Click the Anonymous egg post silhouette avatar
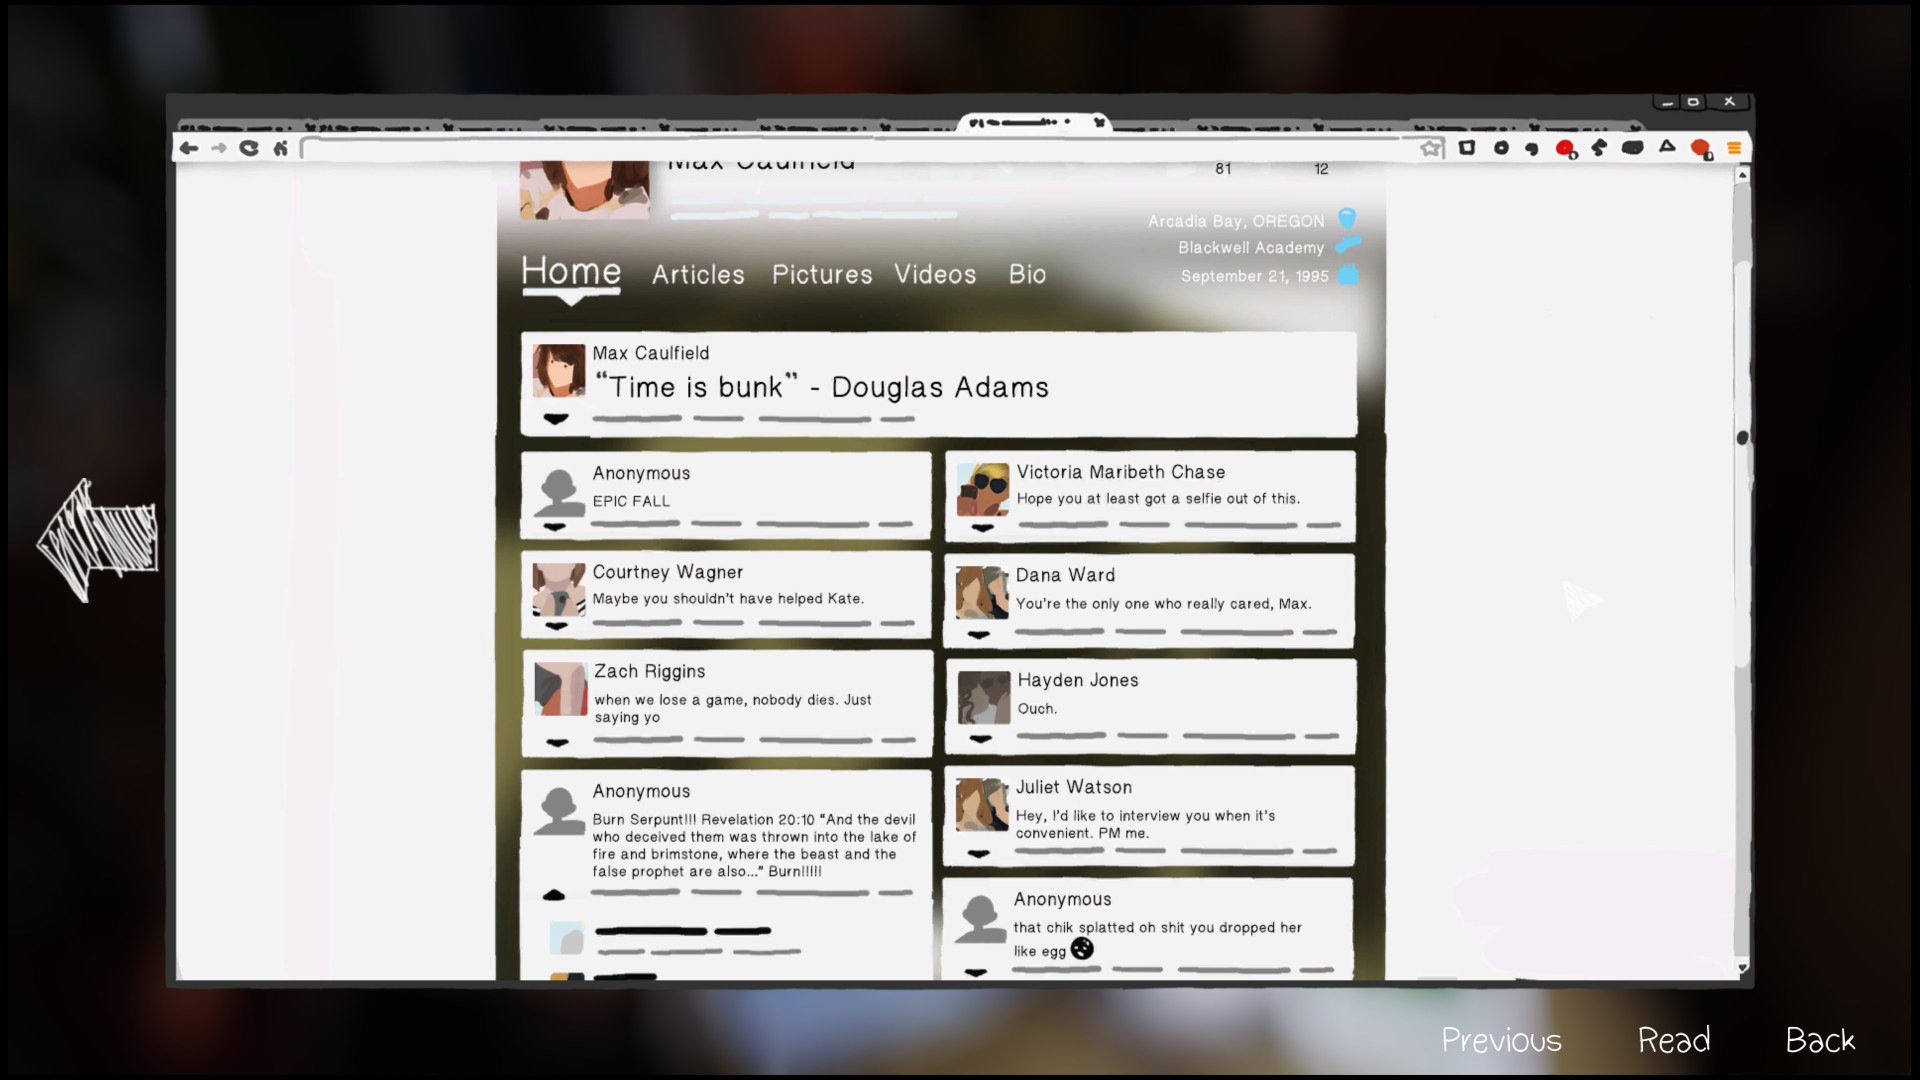 tap(980, 919)
